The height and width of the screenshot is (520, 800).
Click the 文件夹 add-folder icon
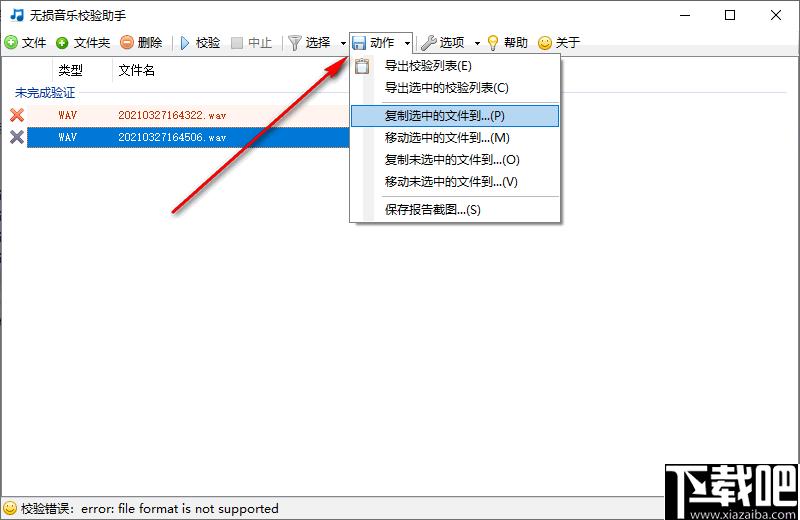click(62, 43)
